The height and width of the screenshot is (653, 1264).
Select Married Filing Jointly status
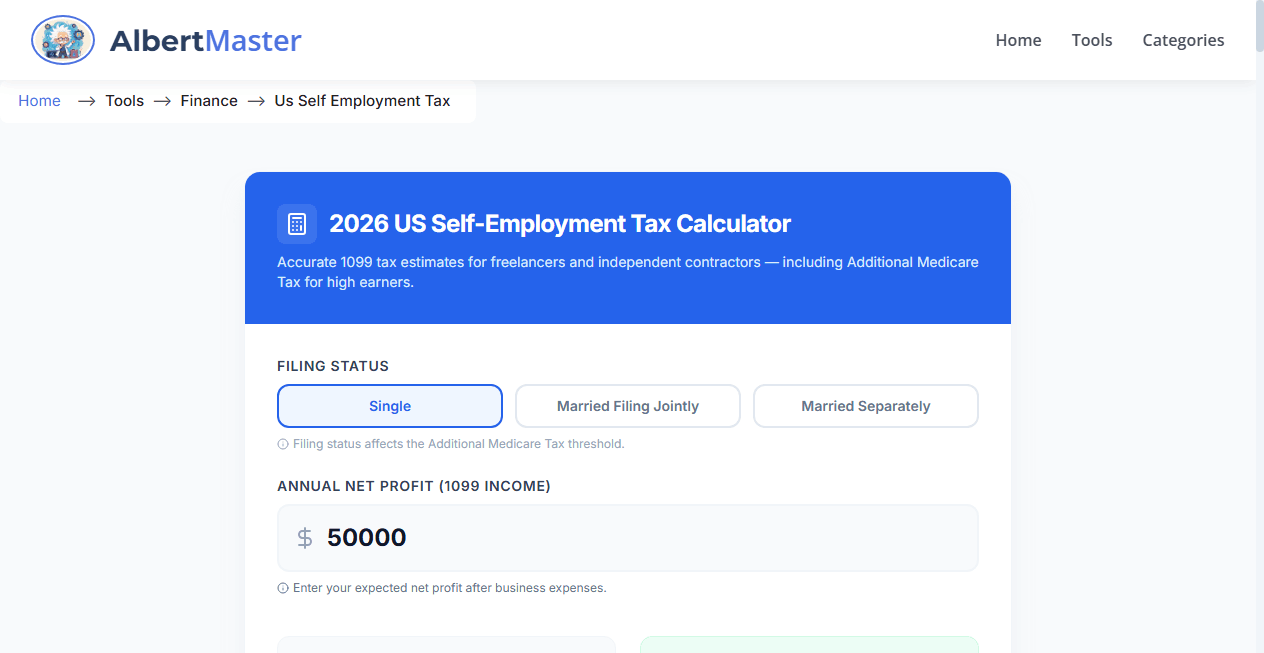pos(627,405)
